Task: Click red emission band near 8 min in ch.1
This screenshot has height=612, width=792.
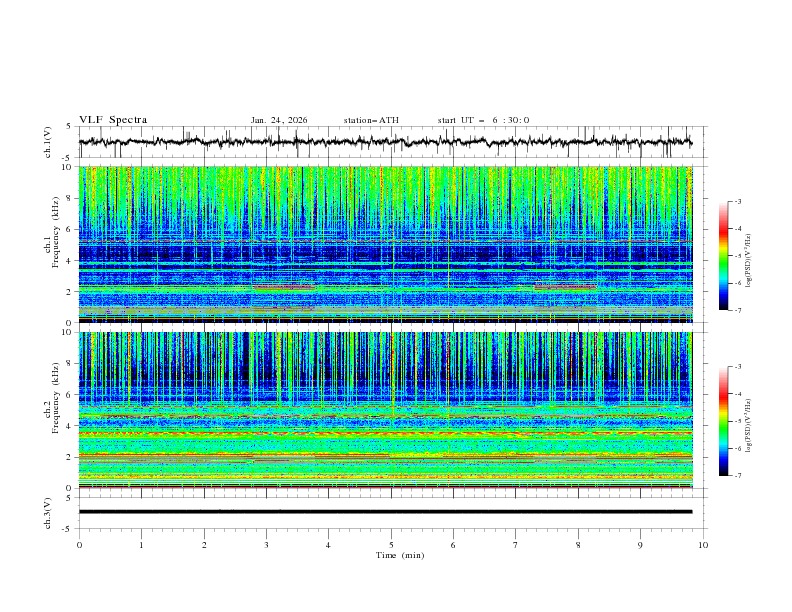Action: [x=565, y=286]
